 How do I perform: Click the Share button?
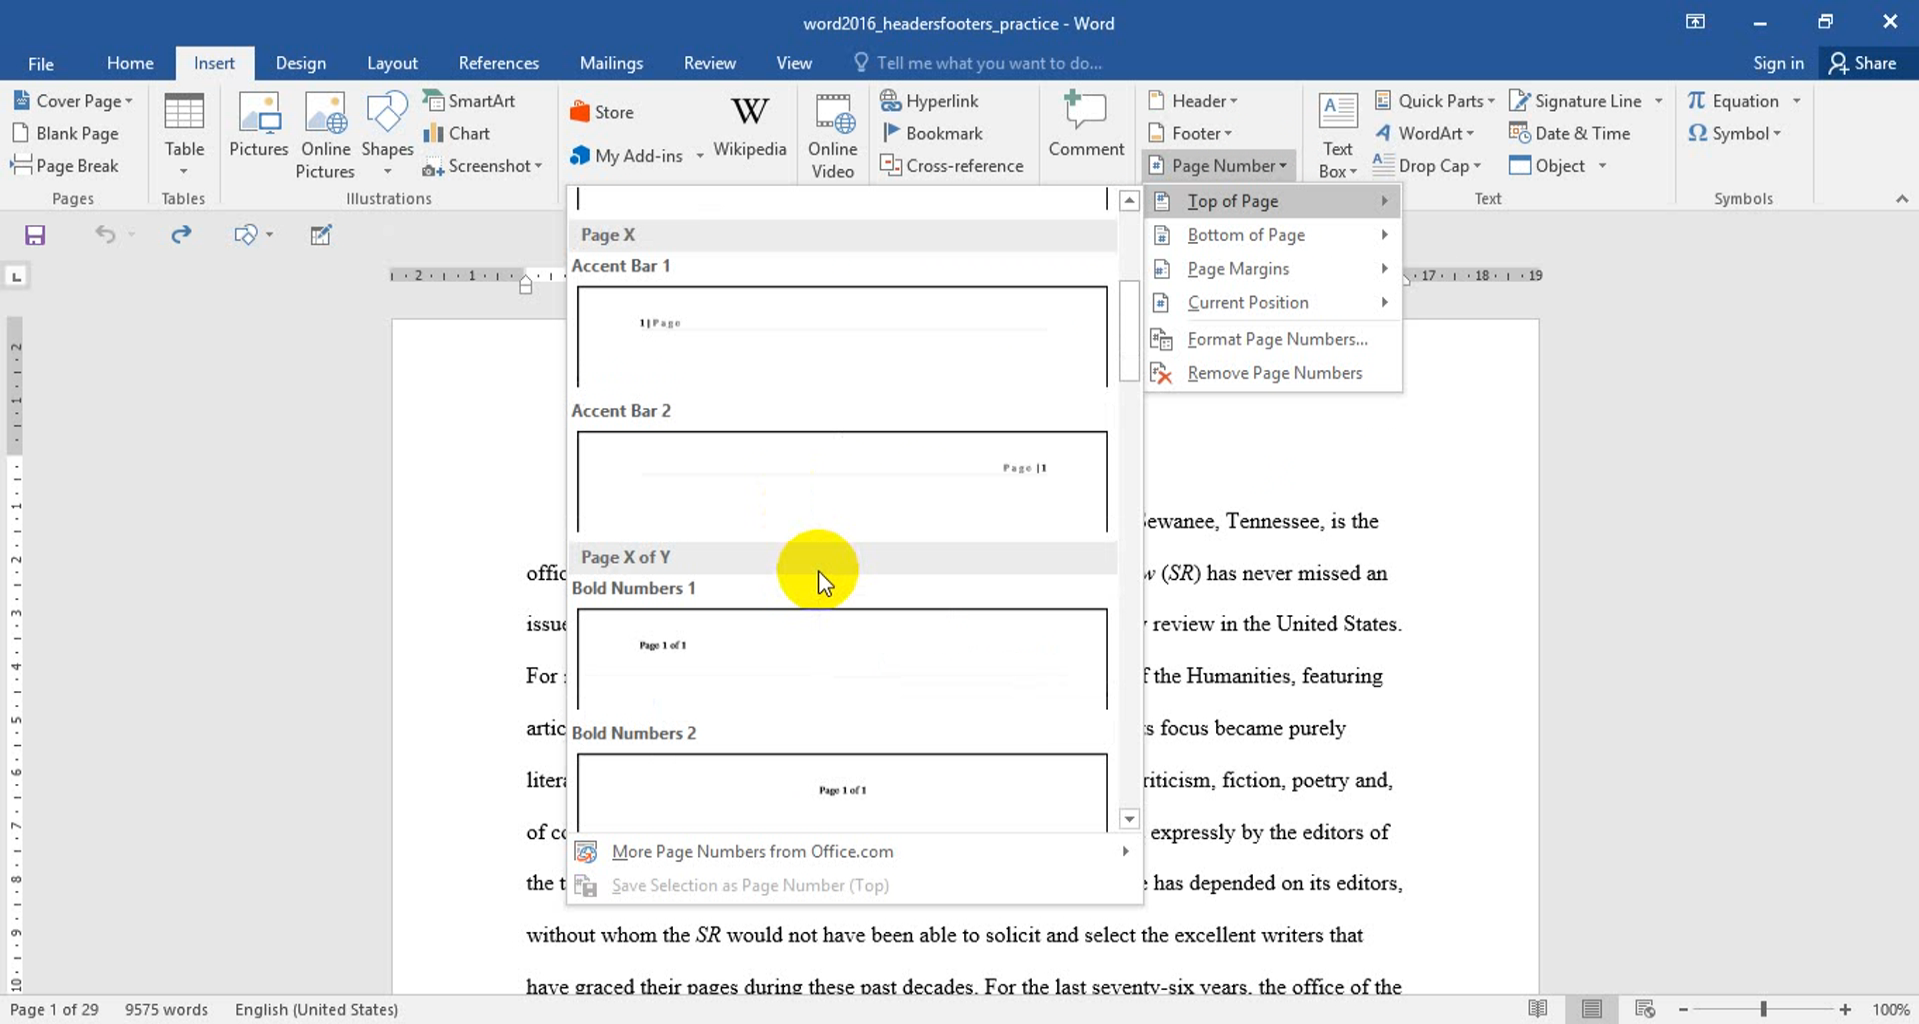(1863, 63)
